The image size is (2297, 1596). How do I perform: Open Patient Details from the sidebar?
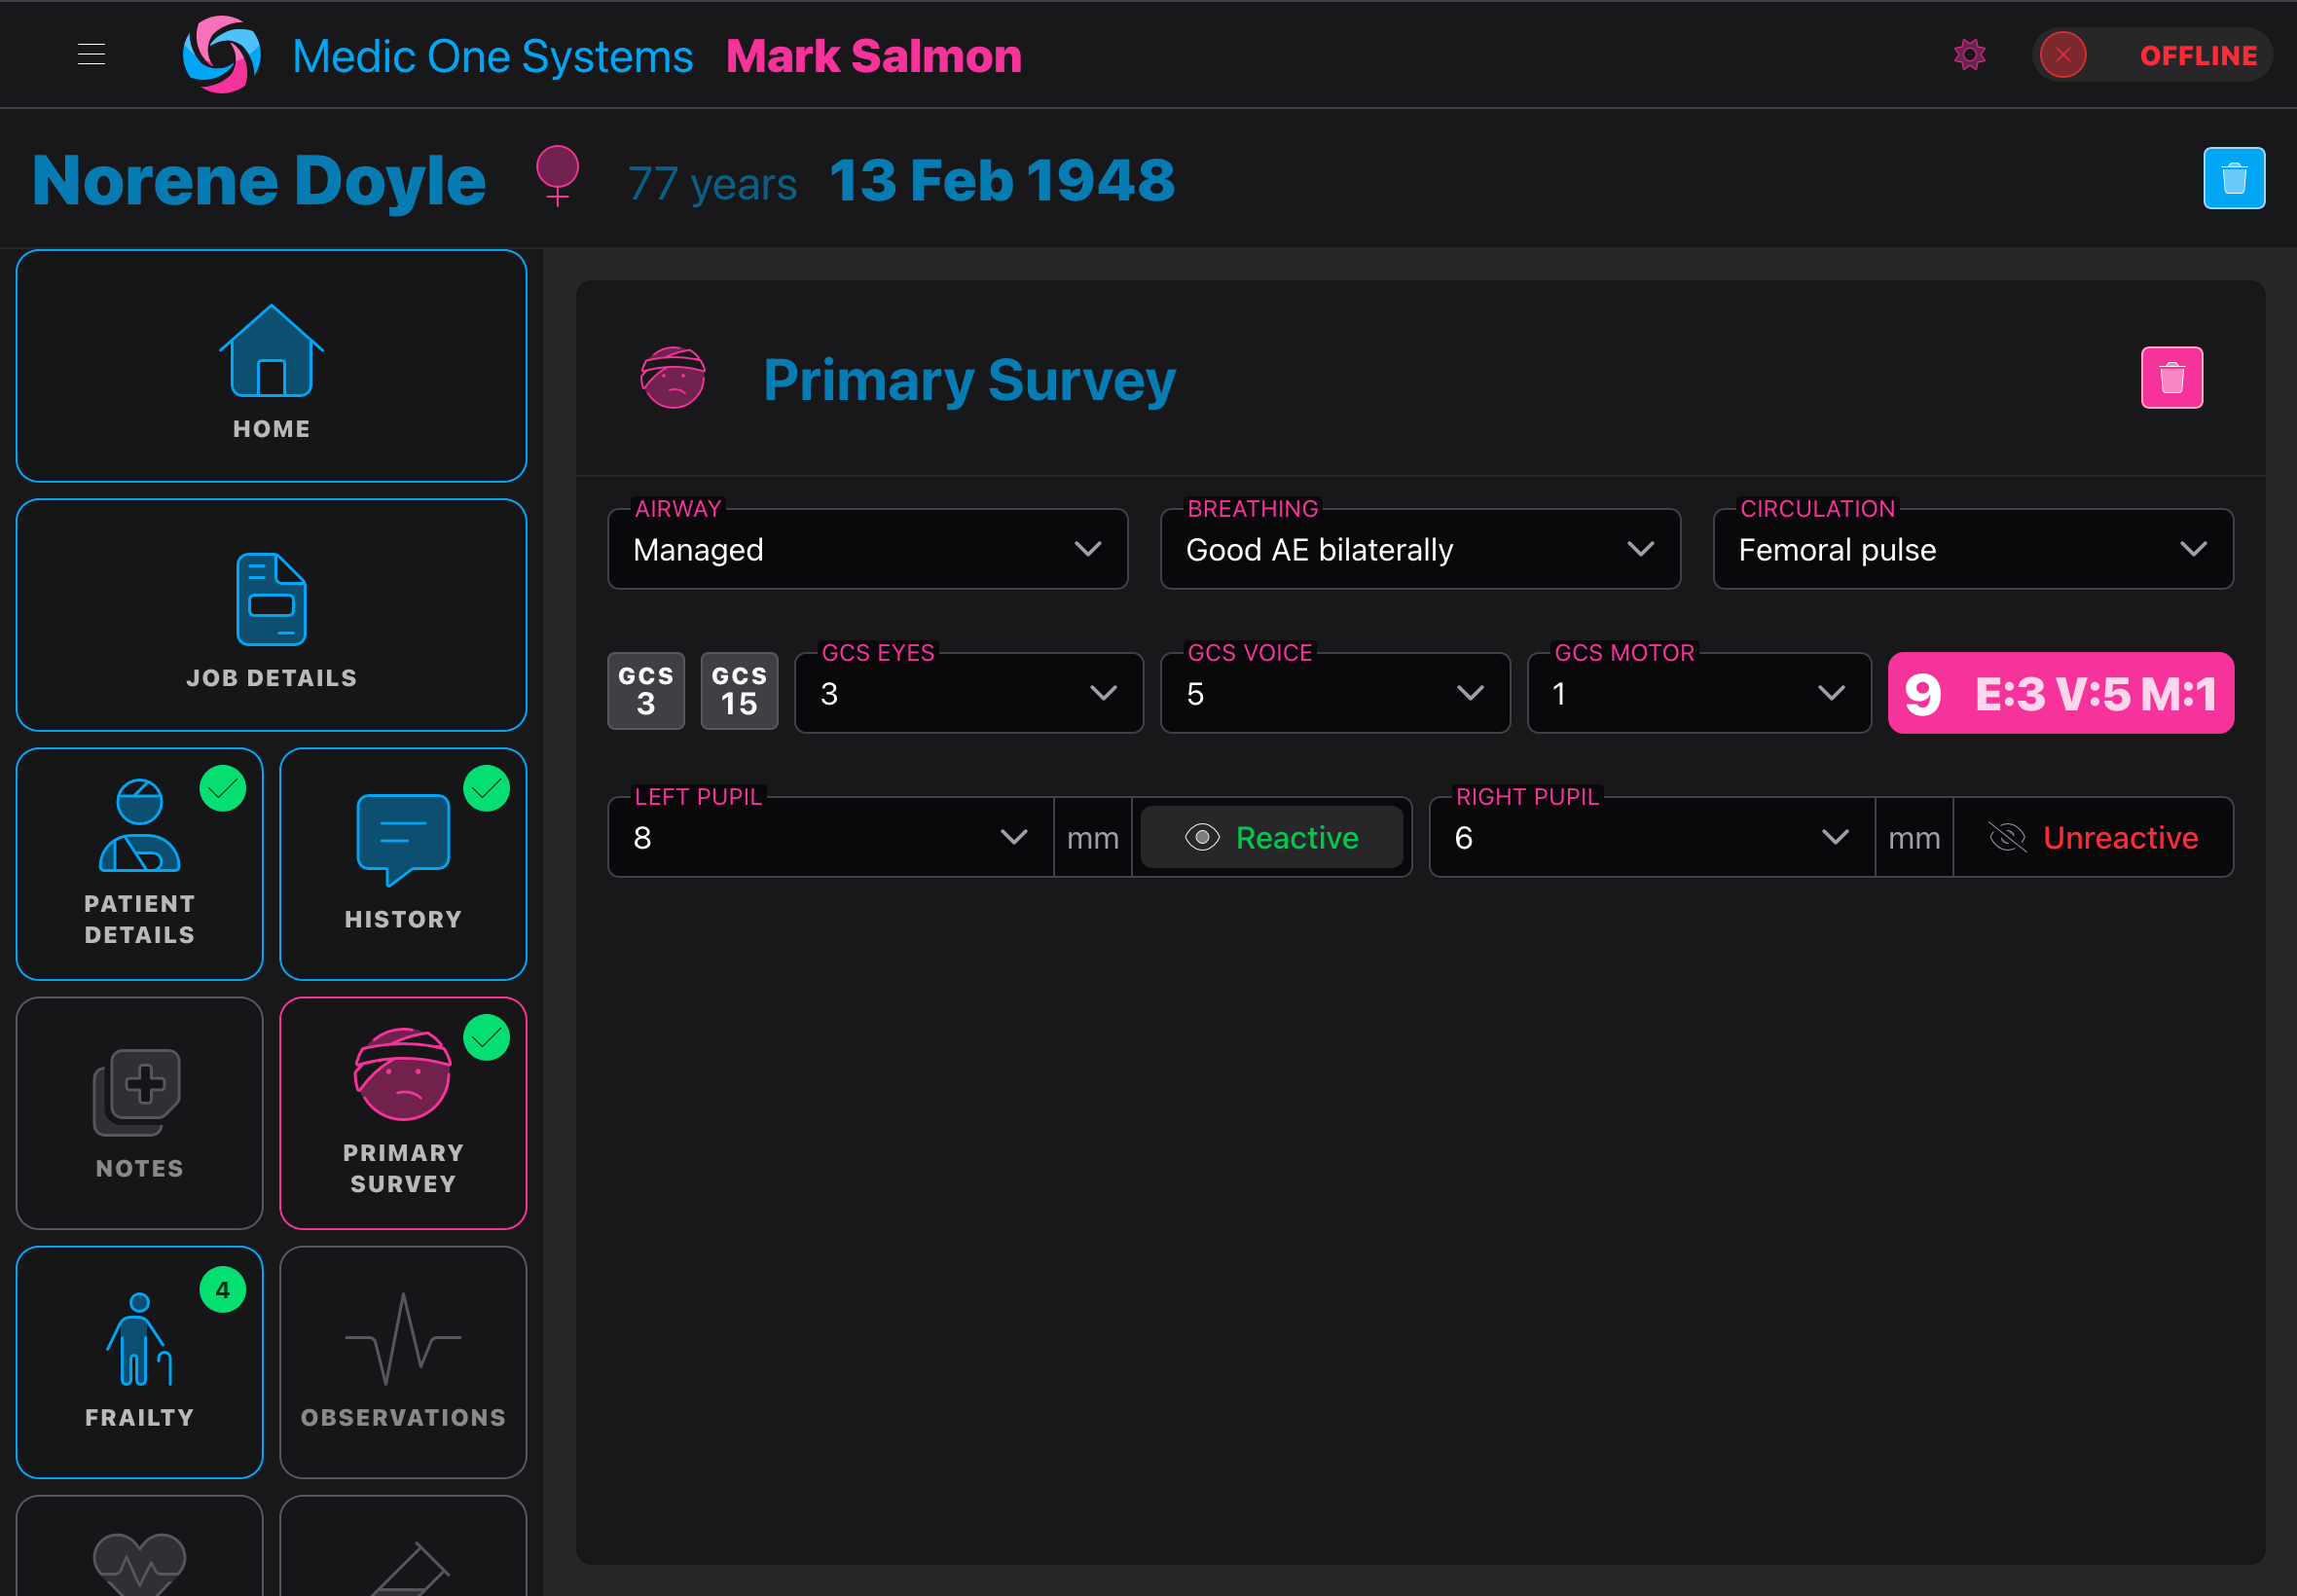tap(138, 860)
